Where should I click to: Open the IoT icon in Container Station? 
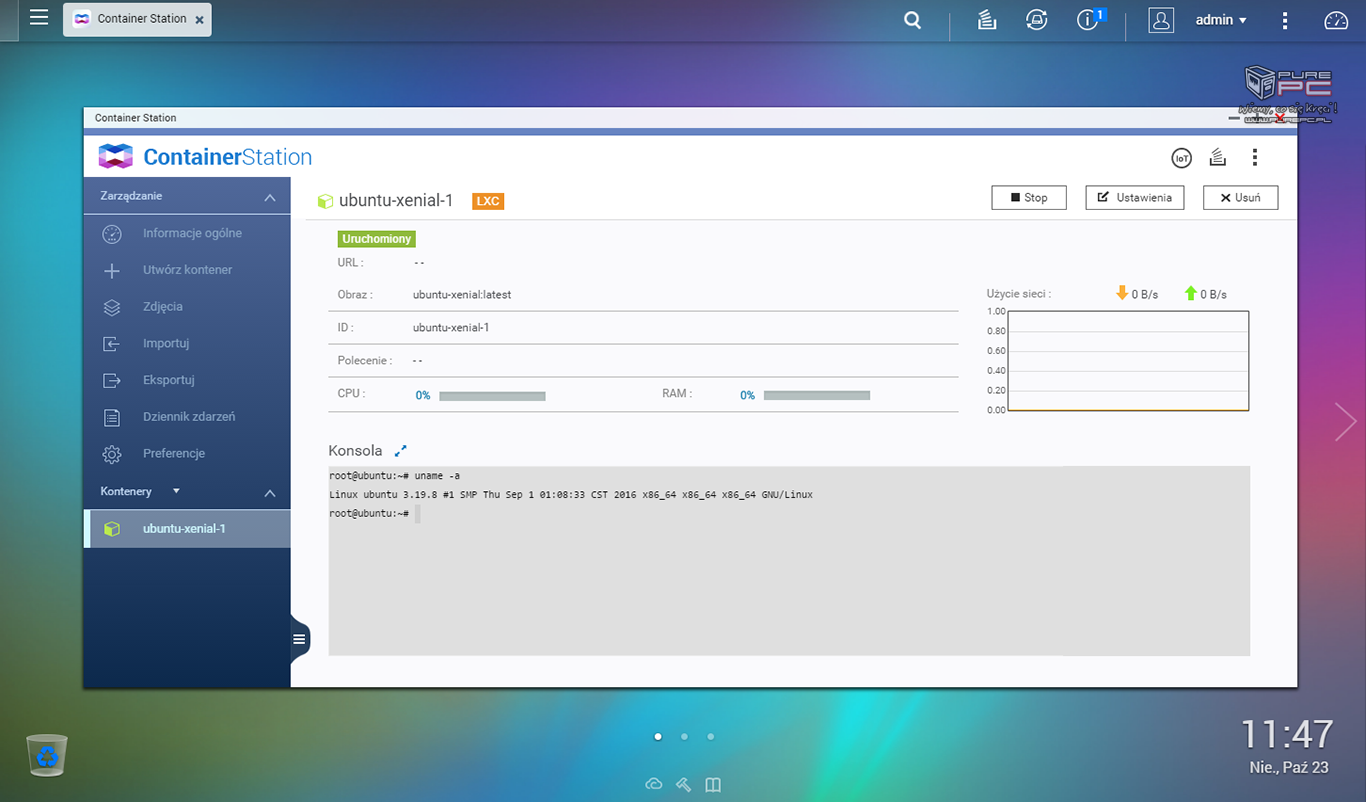(1182, 158)
